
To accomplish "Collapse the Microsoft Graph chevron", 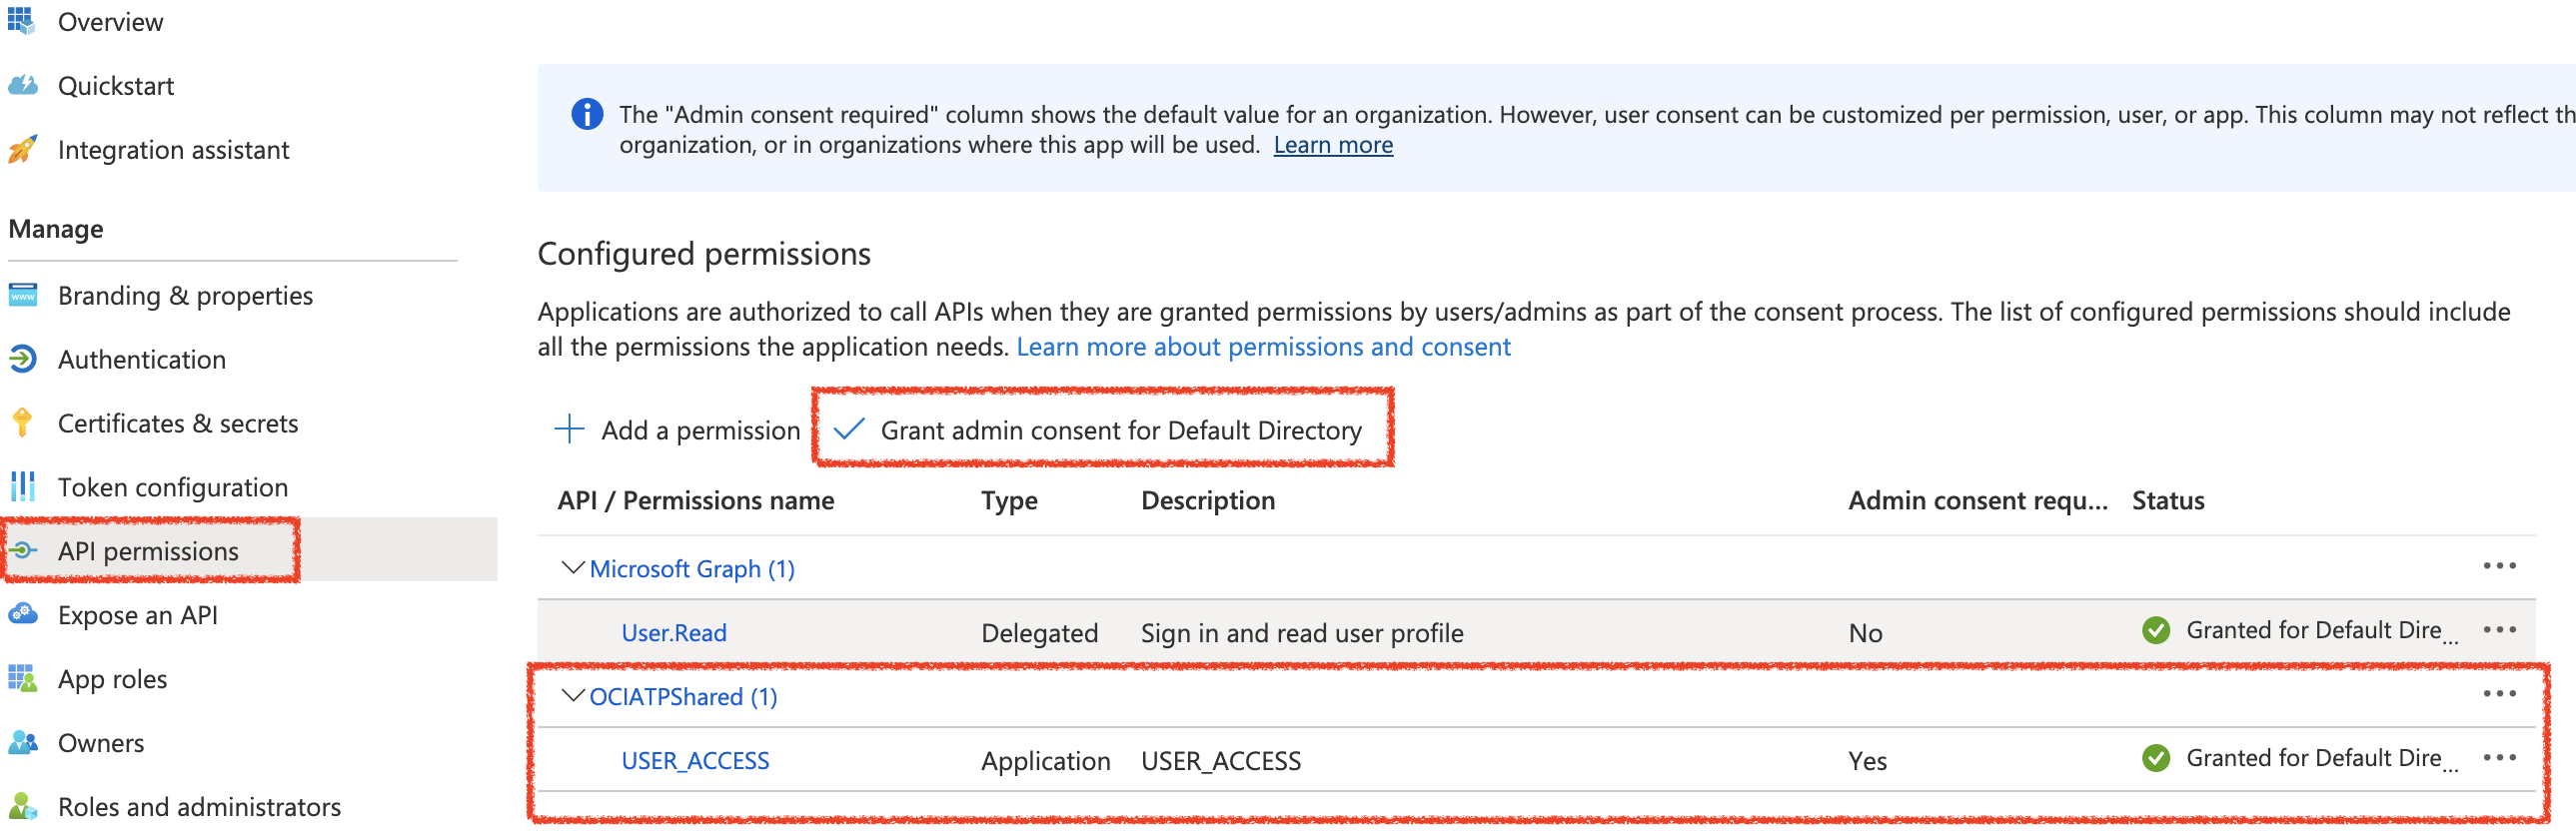I will pos(573,568).
